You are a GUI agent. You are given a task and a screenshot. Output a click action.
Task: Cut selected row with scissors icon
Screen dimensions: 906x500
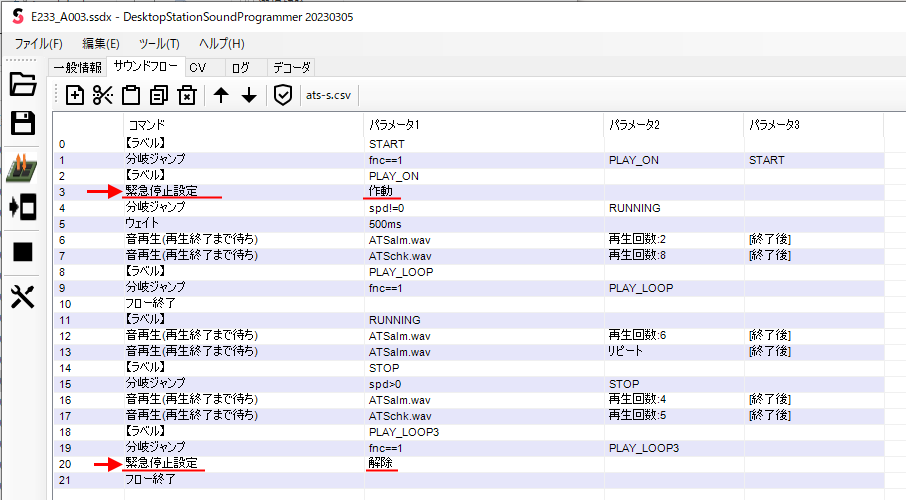103,95
